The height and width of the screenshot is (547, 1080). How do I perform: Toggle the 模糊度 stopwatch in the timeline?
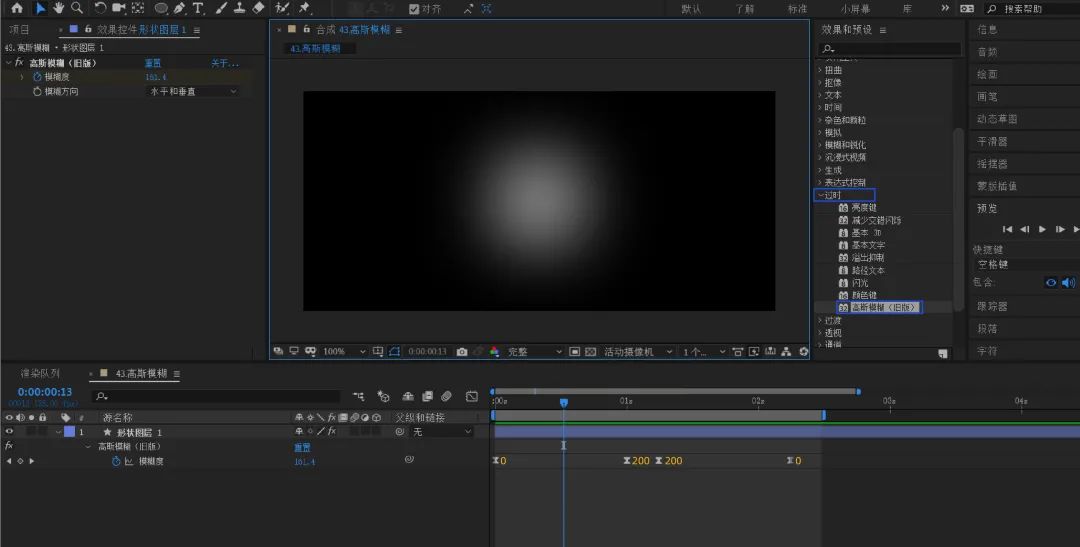coord(116,461)
